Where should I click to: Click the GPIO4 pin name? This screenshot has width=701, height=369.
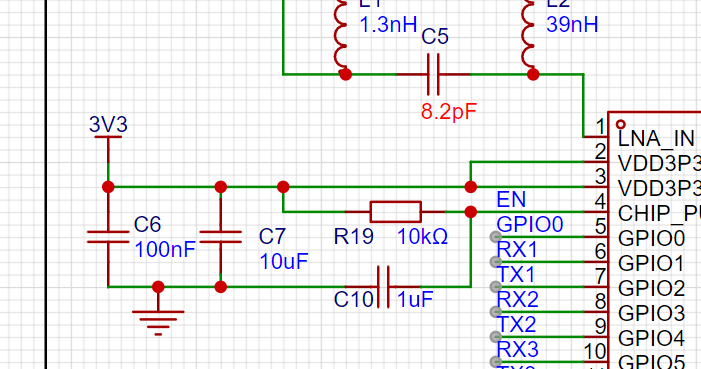(651, 339)
